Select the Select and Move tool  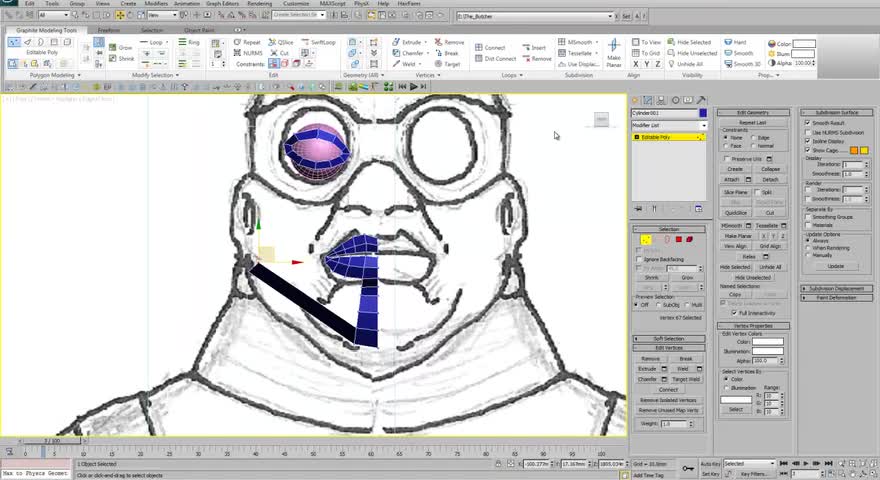point(120,15)
